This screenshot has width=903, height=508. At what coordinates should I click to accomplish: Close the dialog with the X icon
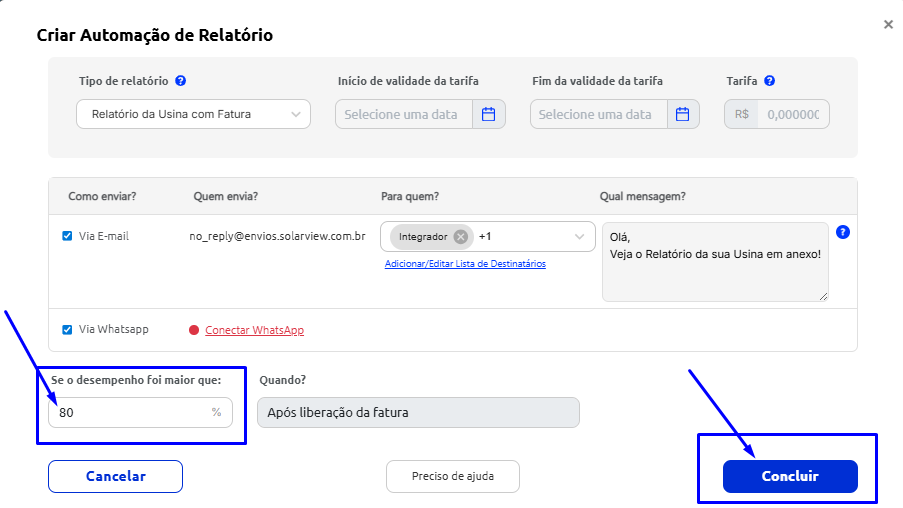click(x=888, y=24)
